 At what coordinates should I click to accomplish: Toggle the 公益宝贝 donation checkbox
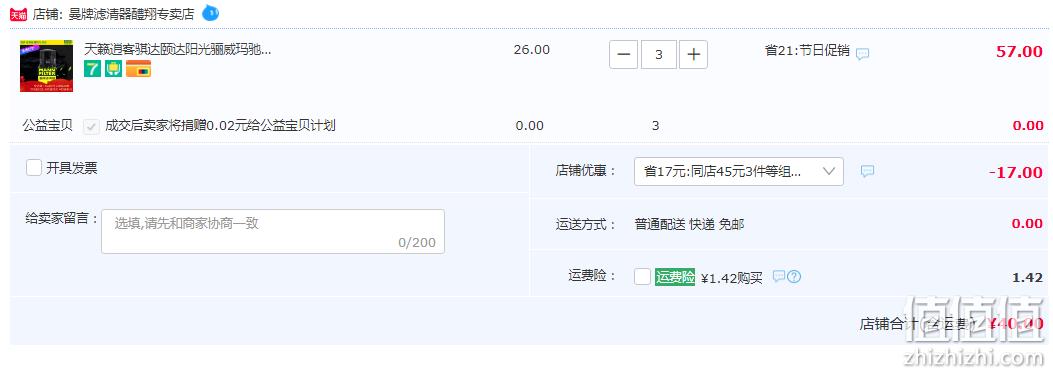click(91, 126)
